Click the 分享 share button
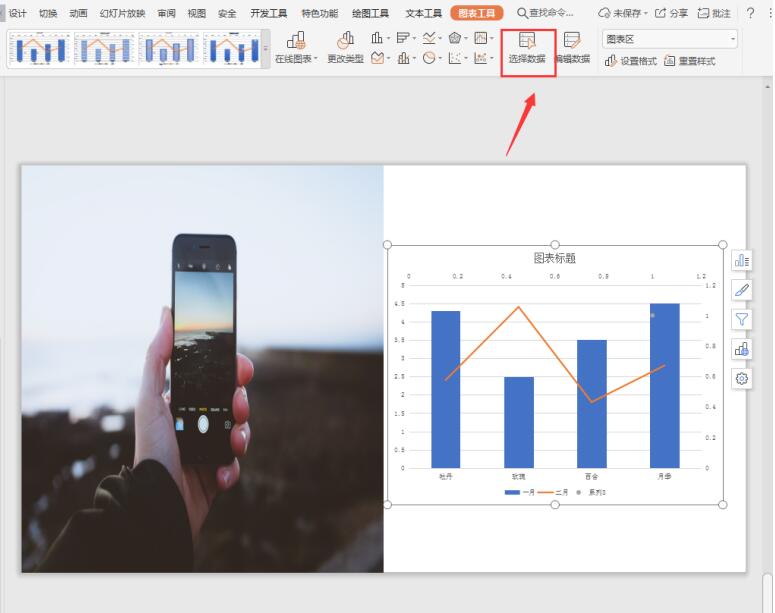This screenshot has width=775, height=613. pyautogui.click(x=671, y=13)
